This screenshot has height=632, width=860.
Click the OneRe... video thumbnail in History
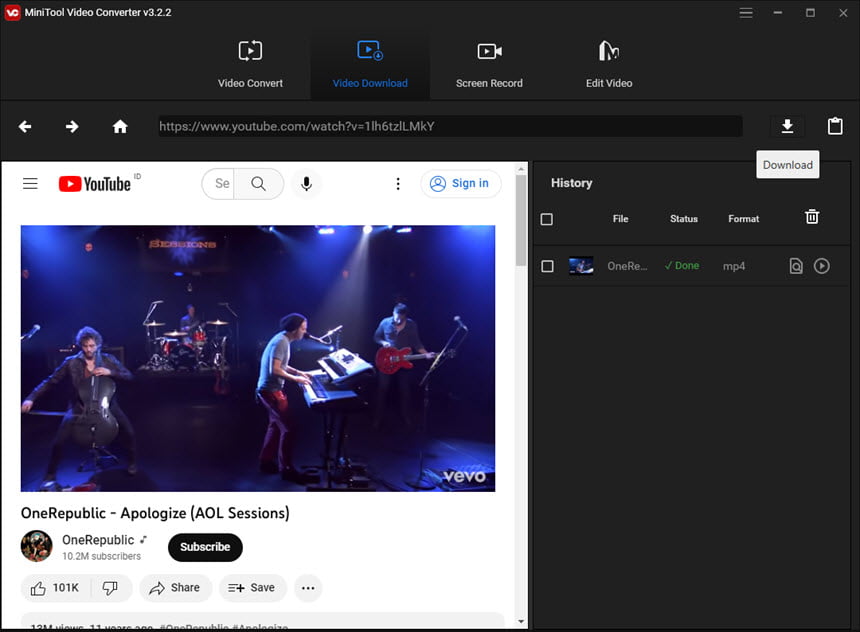(581, 266)
